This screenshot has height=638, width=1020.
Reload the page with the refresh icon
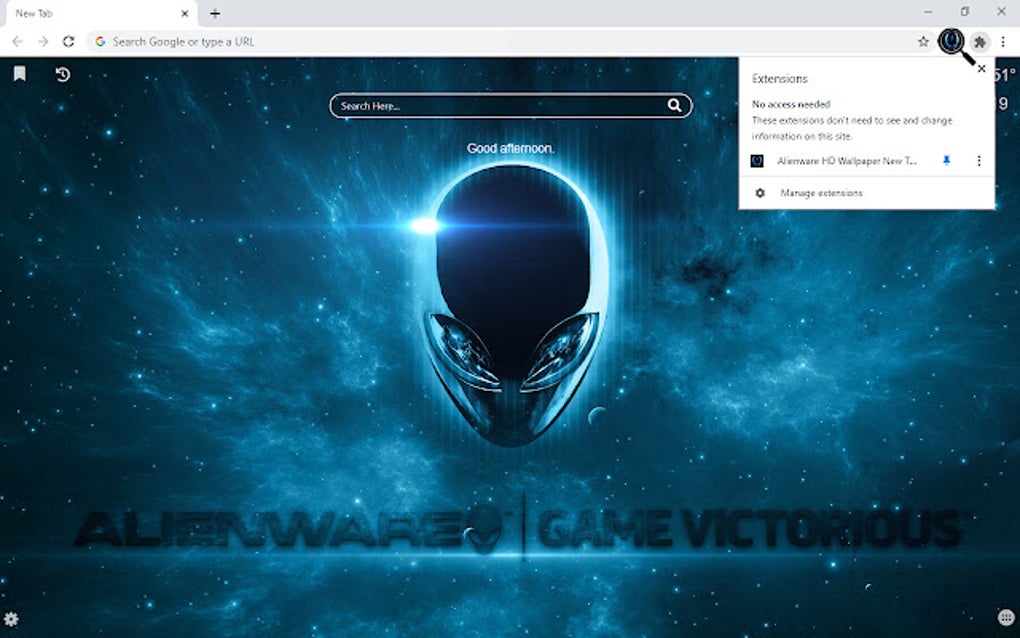coord(68,41)
